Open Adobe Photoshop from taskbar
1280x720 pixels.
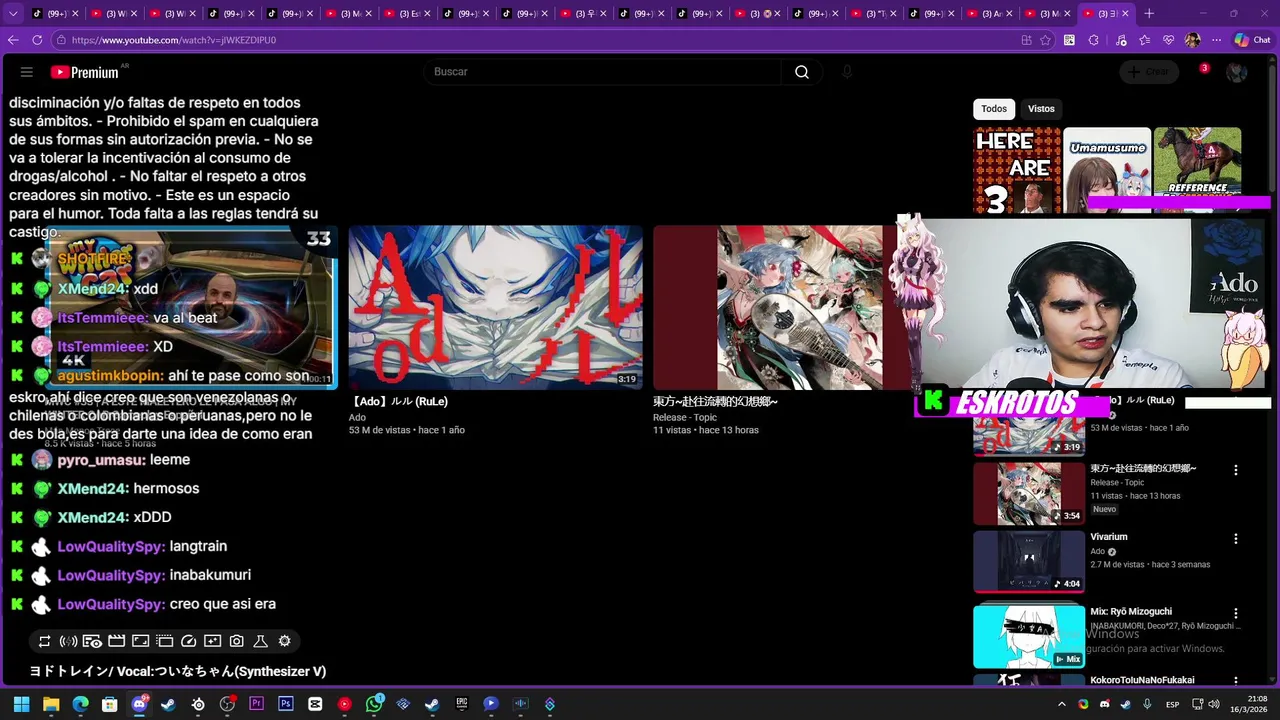[286, 704]
